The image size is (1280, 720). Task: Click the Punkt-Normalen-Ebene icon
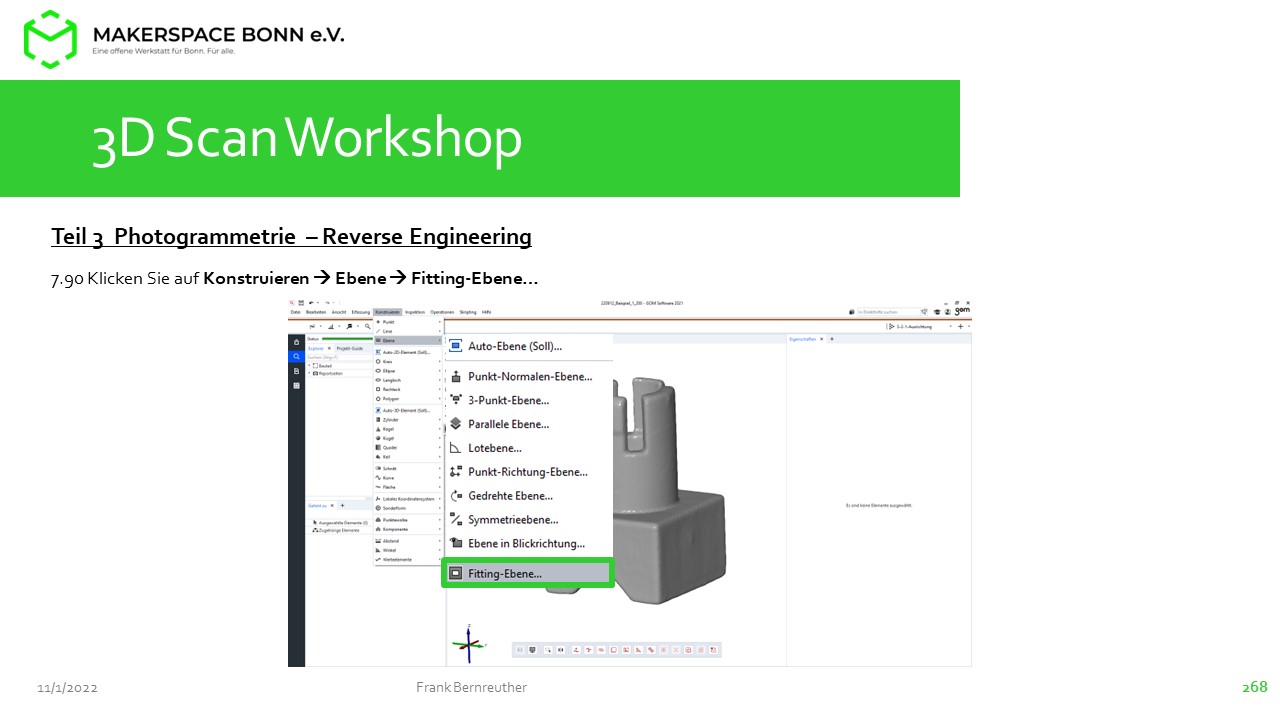456,377
